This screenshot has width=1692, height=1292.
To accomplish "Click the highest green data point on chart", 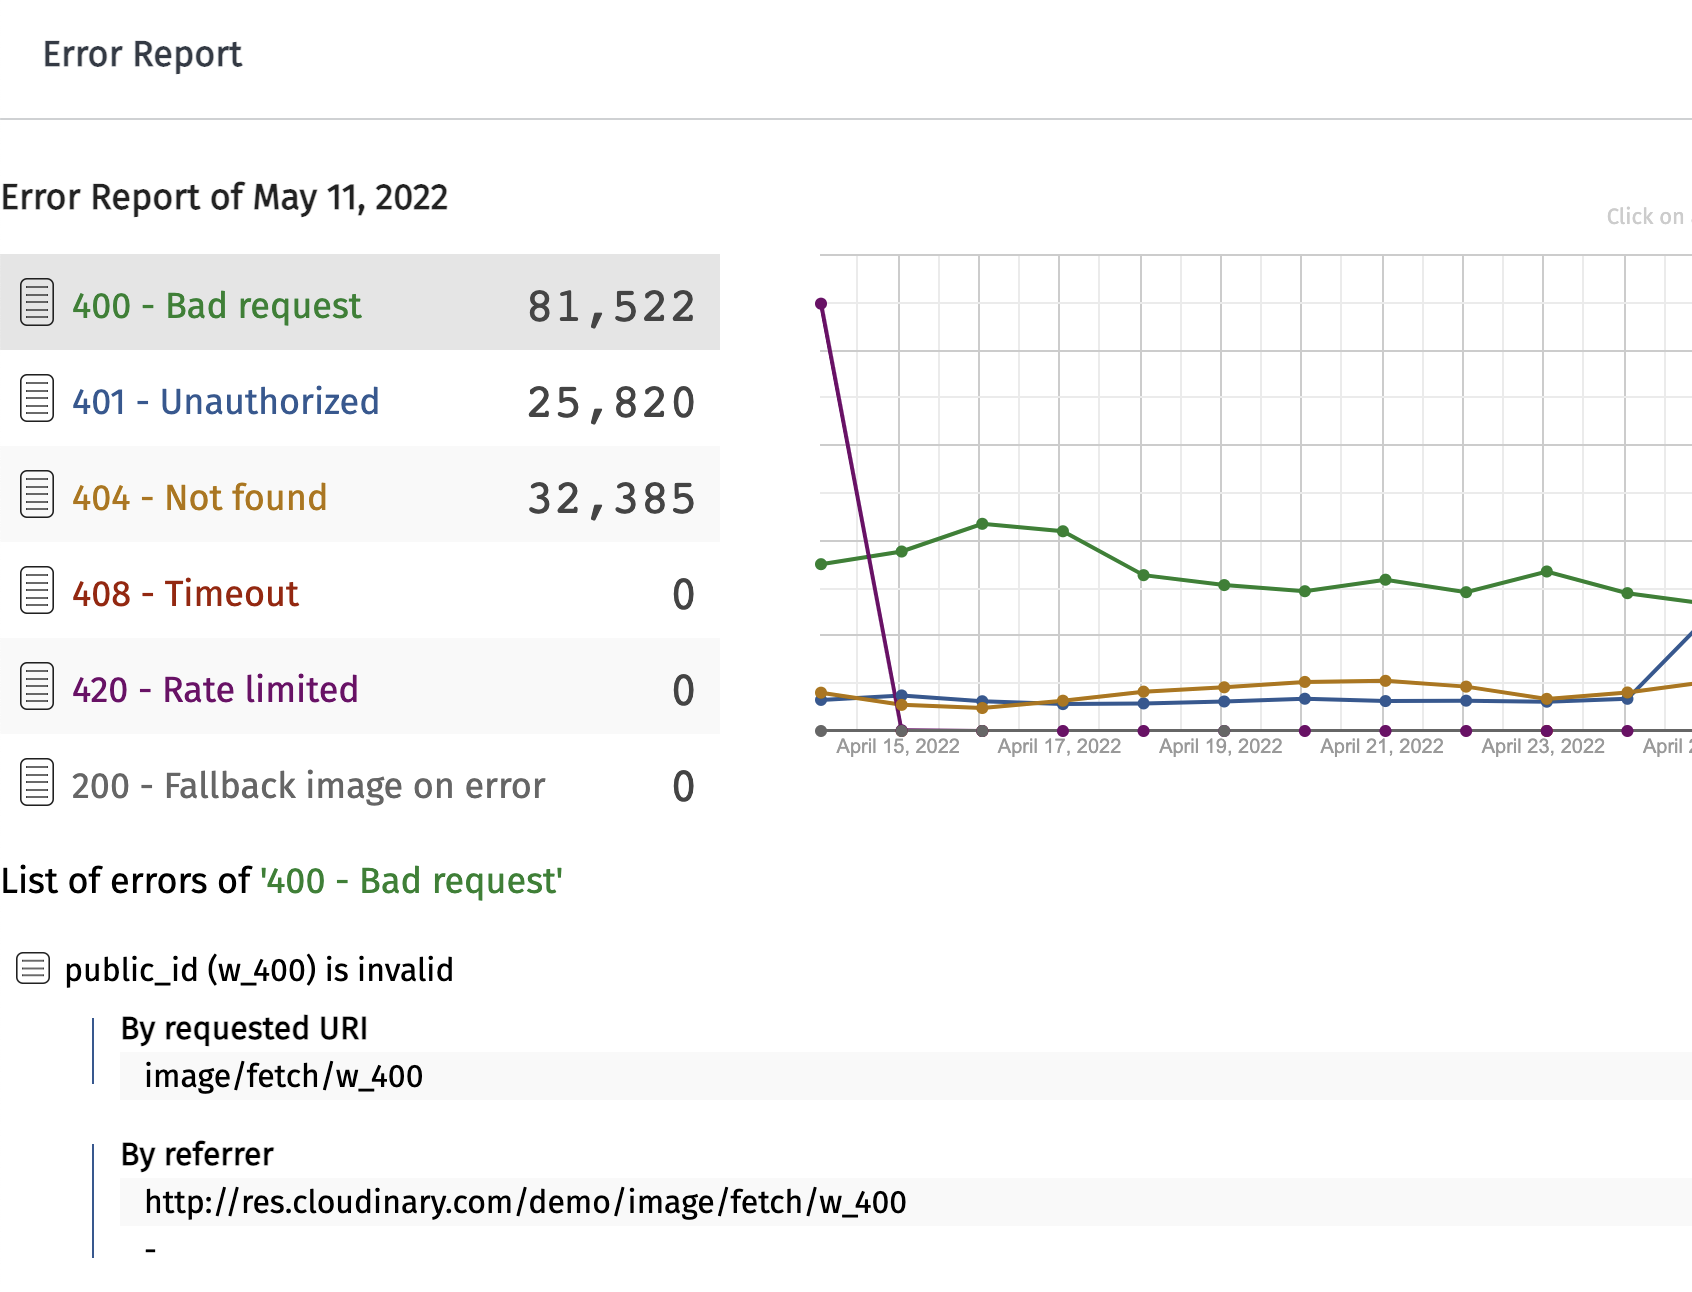I will click(x=982, y=524).
